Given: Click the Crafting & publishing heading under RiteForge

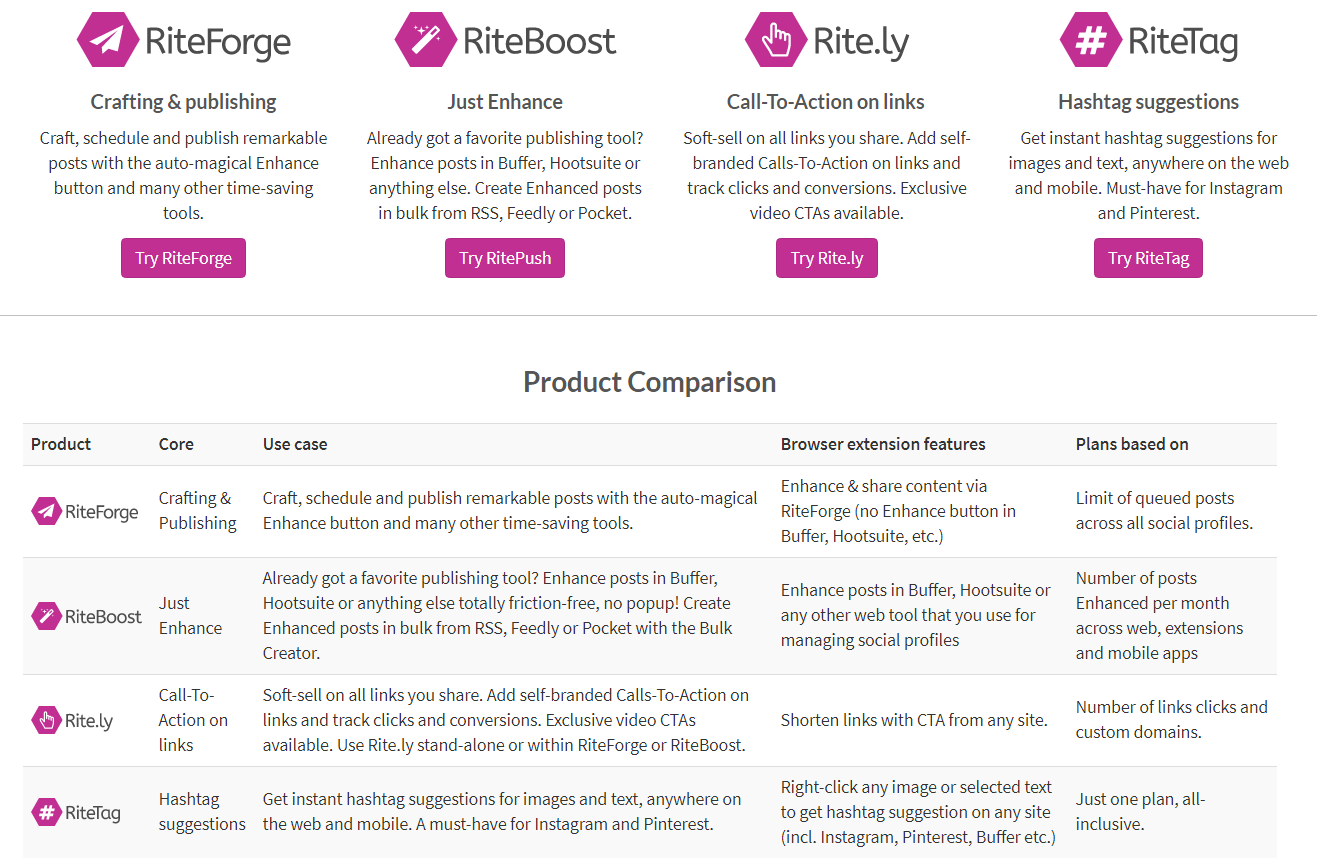Looking at the screenshot, I should coord(184,102).
